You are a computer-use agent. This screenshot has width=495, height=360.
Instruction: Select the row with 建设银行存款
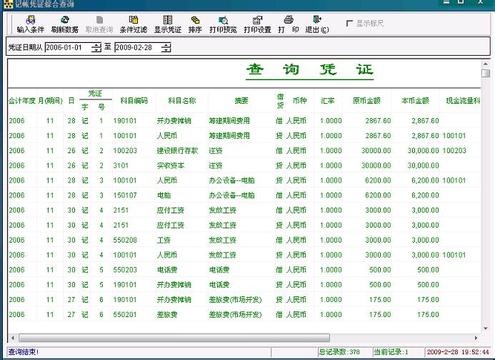click(x=244, y=151)
